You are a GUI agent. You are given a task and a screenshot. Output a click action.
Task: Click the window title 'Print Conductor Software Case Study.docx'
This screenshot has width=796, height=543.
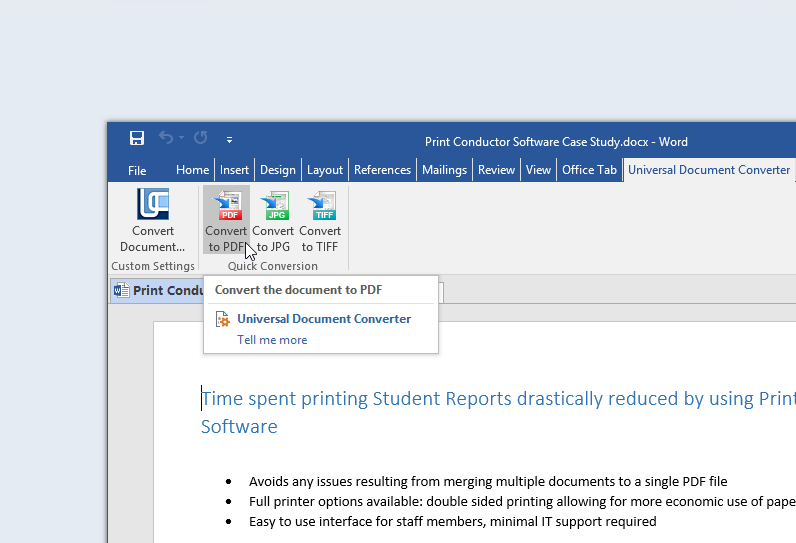pos(537,142)
